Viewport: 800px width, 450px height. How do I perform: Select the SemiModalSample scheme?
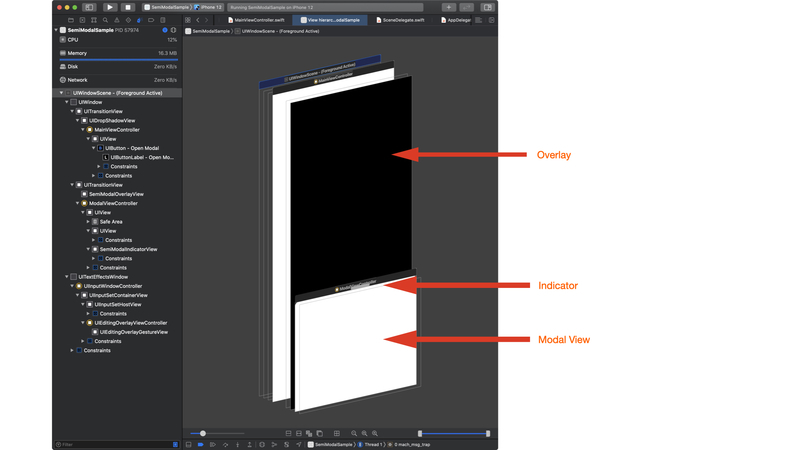(x=167, y=7)
